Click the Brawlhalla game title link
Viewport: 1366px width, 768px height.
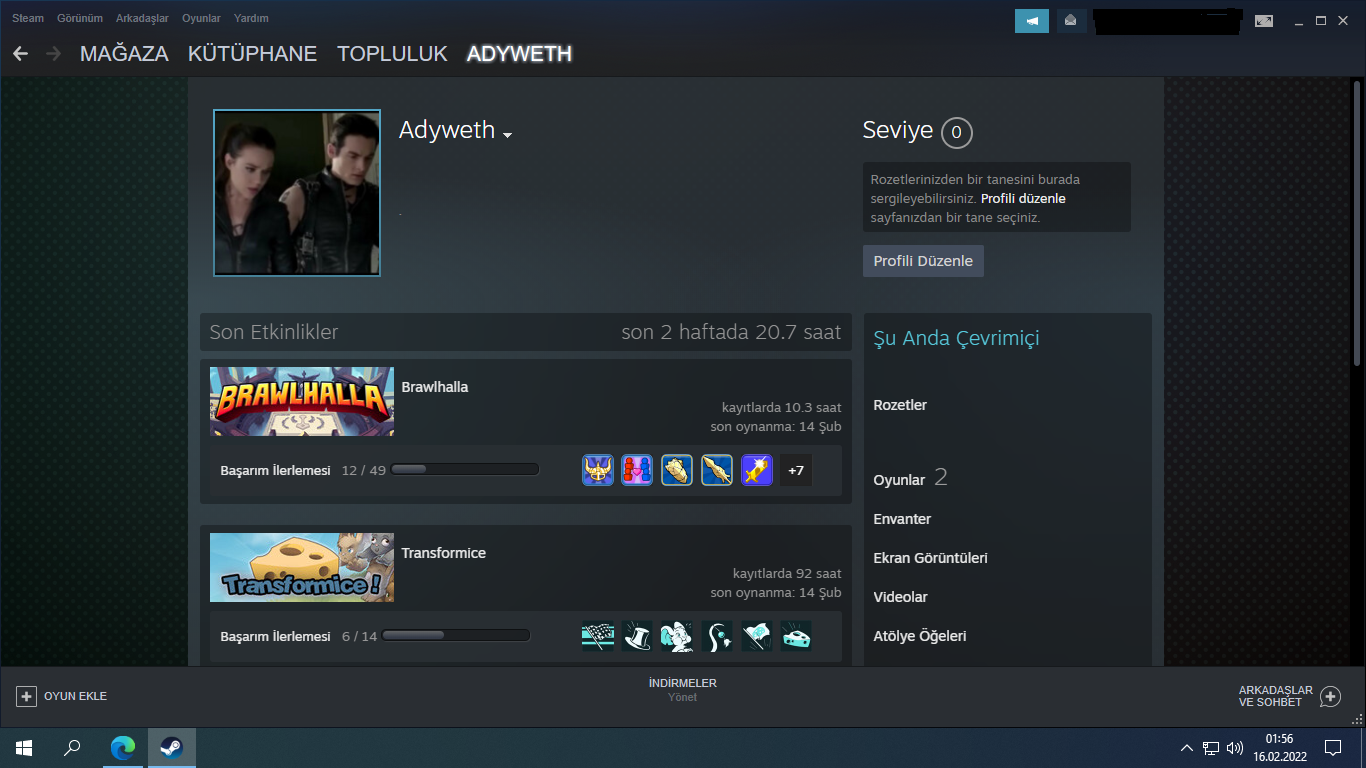(x=435, y=387)
